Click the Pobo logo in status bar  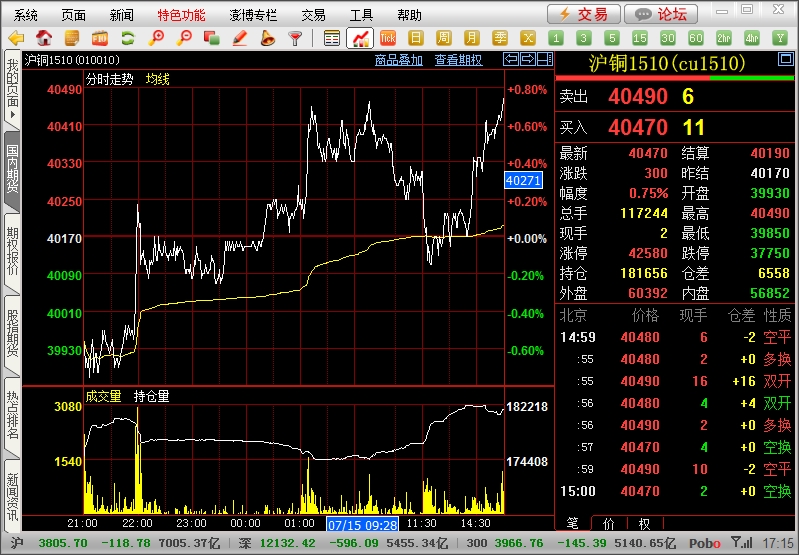point(705,543)
